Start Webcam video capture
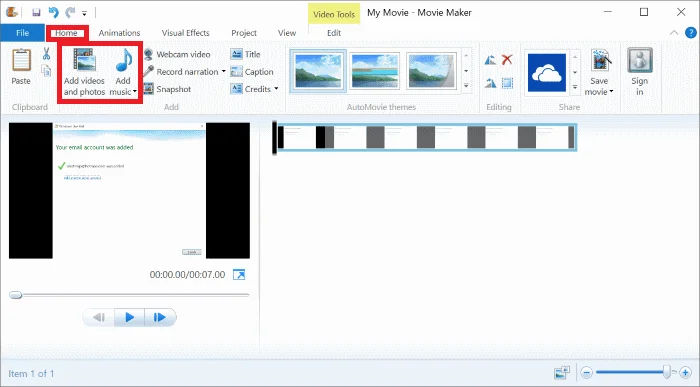The width and height of the screenshot is (700, 387). (x=177, y=54)
